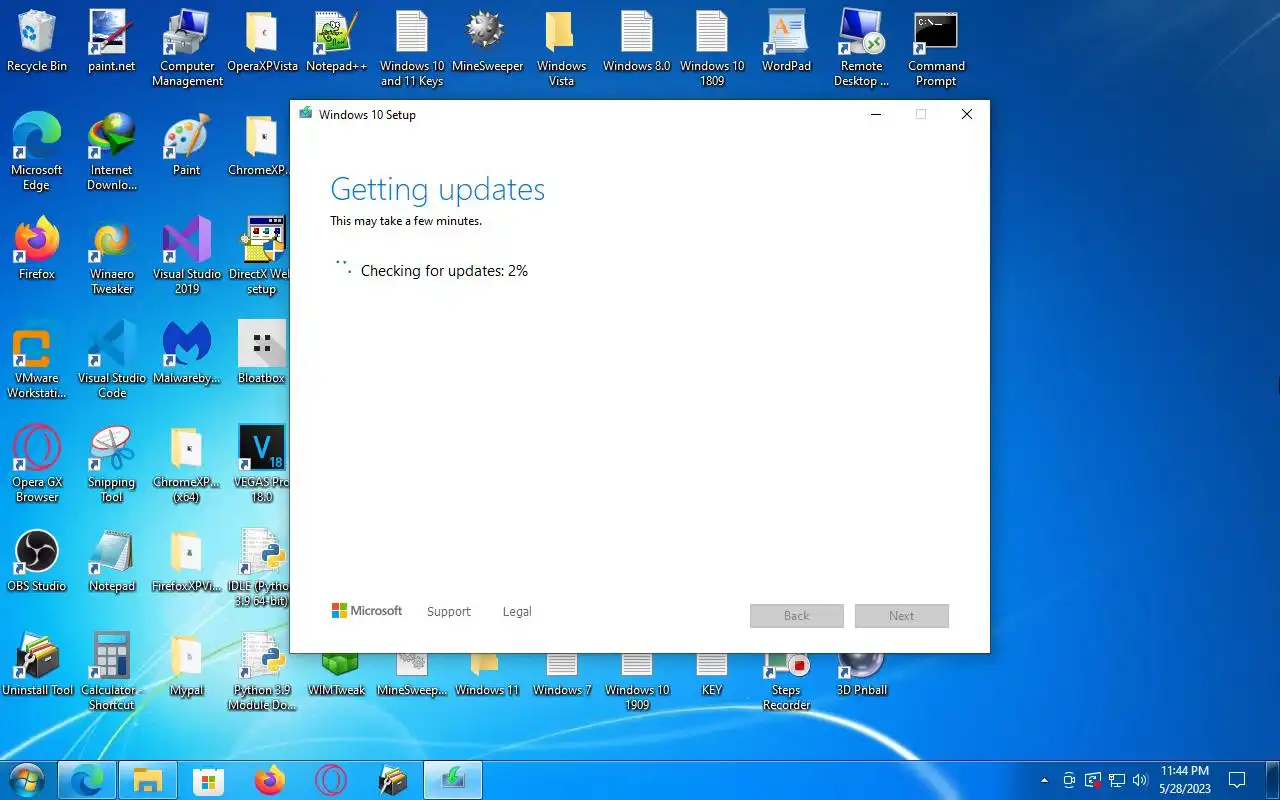This screenshot has height=800, width=1280.
Task: Select the Windows 7 text file
Action: coord(562,675)
